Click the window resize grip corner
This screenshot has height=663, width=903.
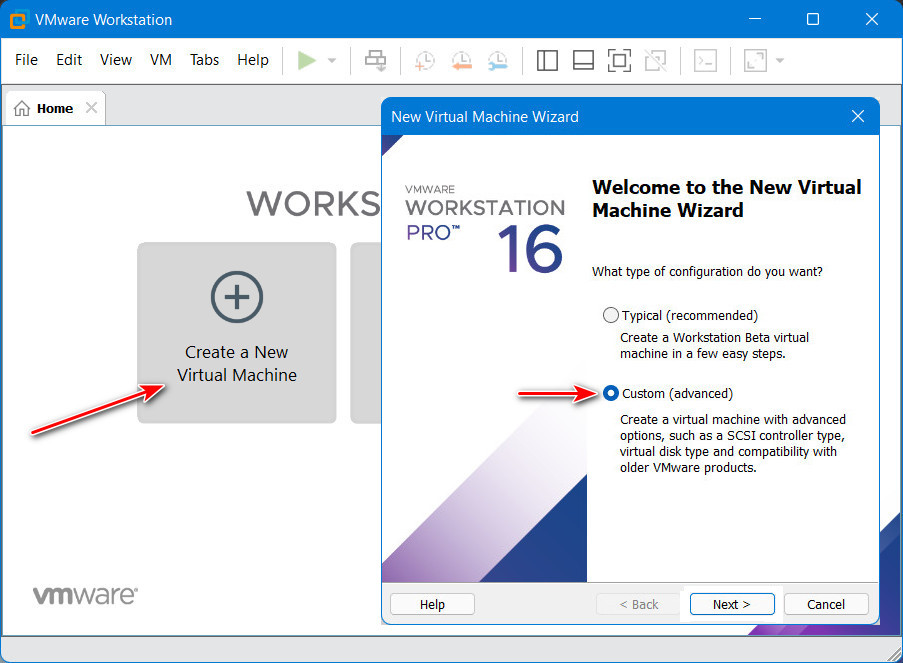click(x=894, y=654)
